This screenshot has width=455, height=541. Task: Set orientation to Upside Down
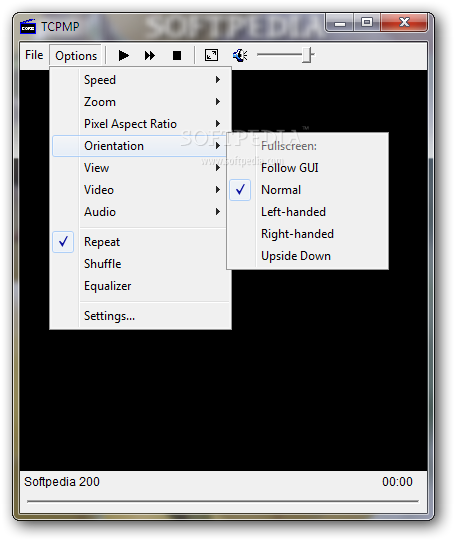pos(308,256)
